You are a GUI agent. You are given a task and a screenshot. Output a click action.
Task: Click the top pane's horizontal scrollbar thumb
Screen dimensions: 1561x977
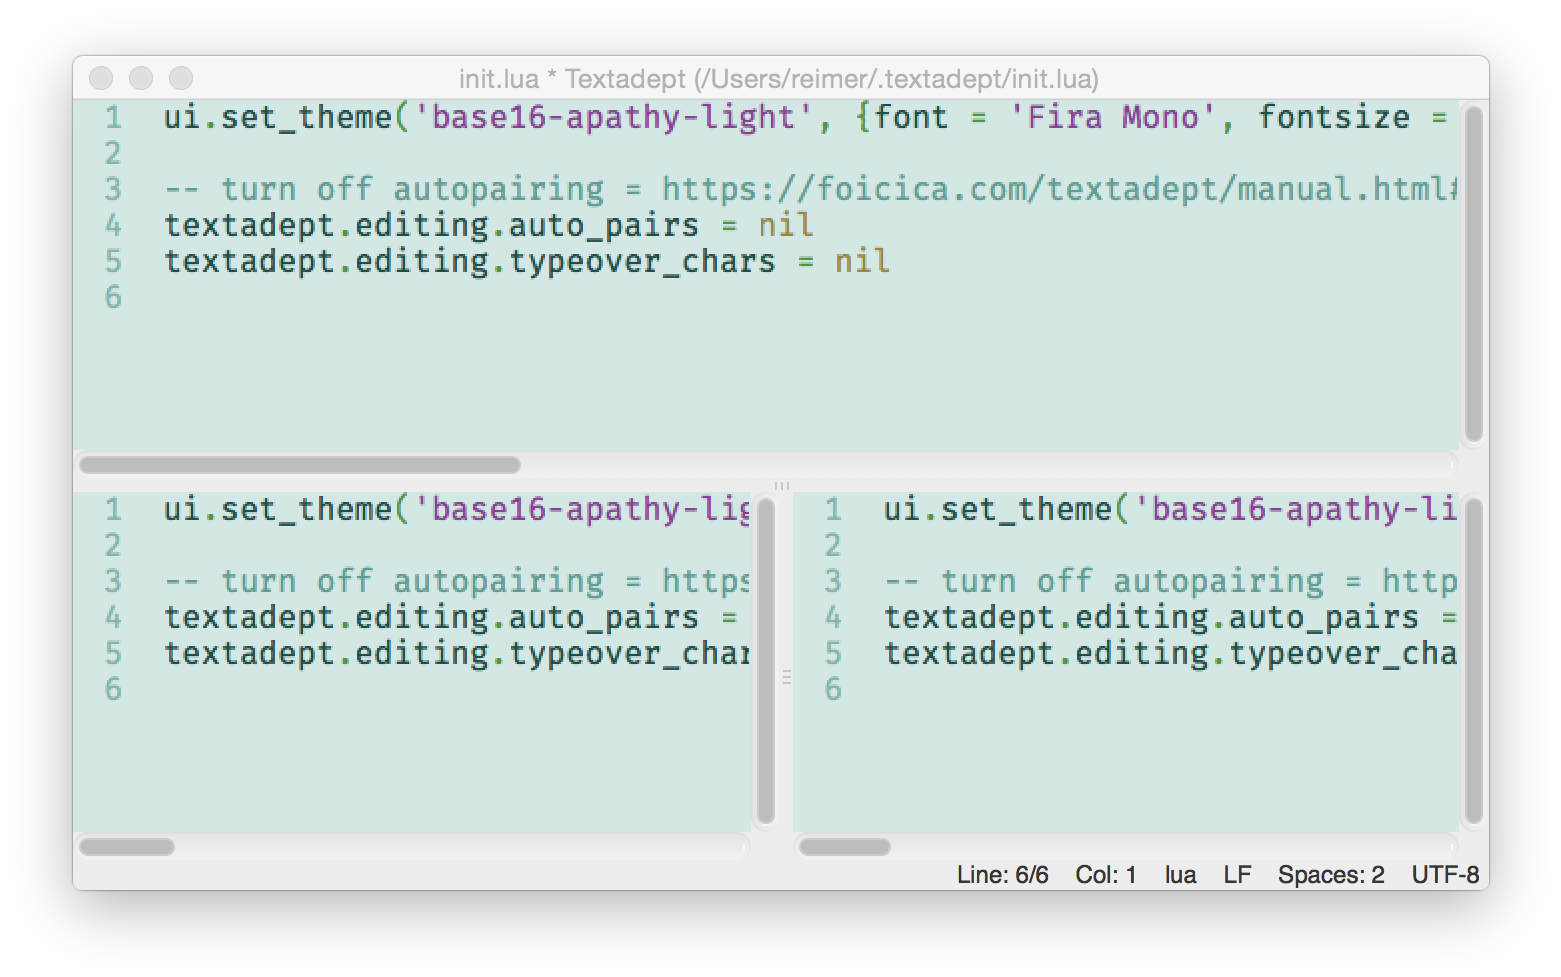300,465
